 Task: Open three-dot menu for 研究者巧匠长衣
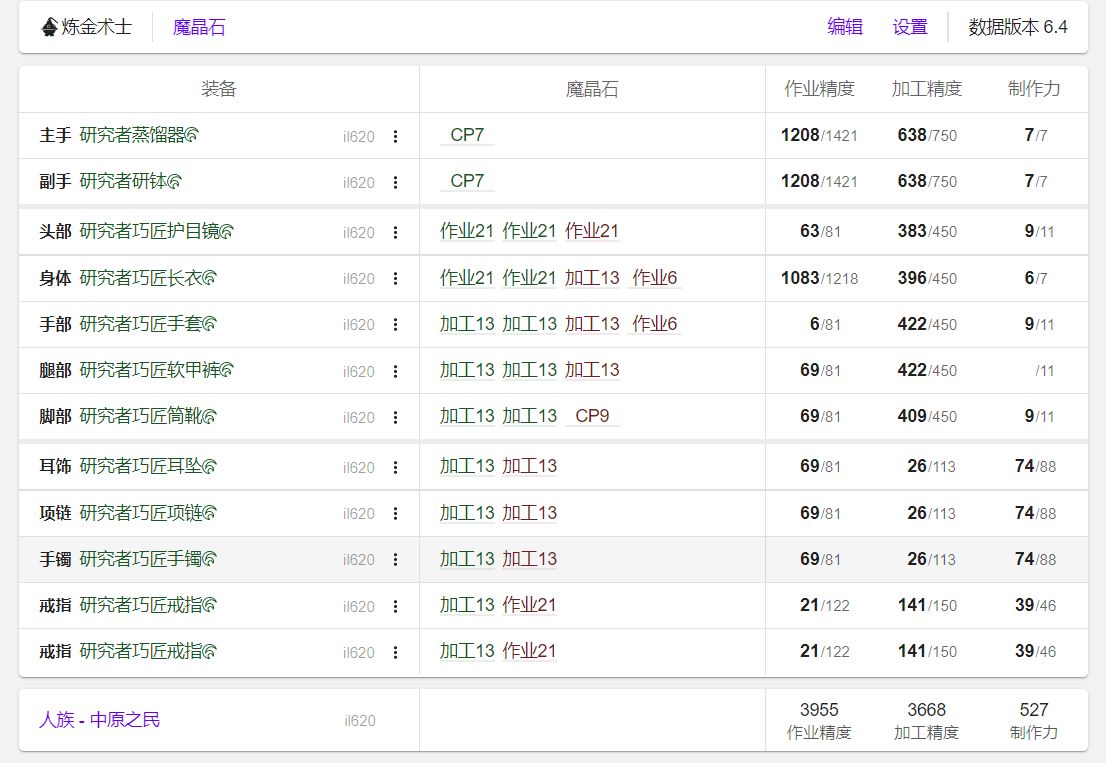click(395, 278)
